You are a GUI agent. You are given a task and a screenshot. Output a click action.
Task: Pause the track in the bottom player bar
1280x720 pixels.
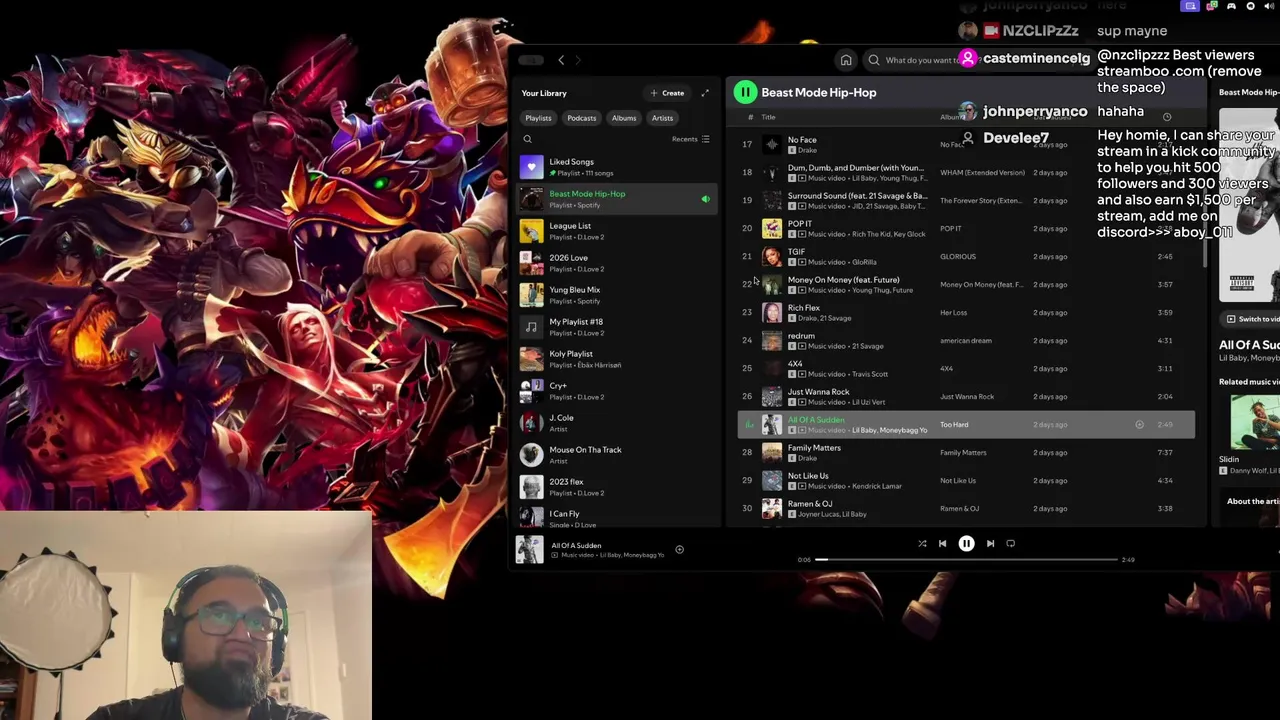(966, 544)
